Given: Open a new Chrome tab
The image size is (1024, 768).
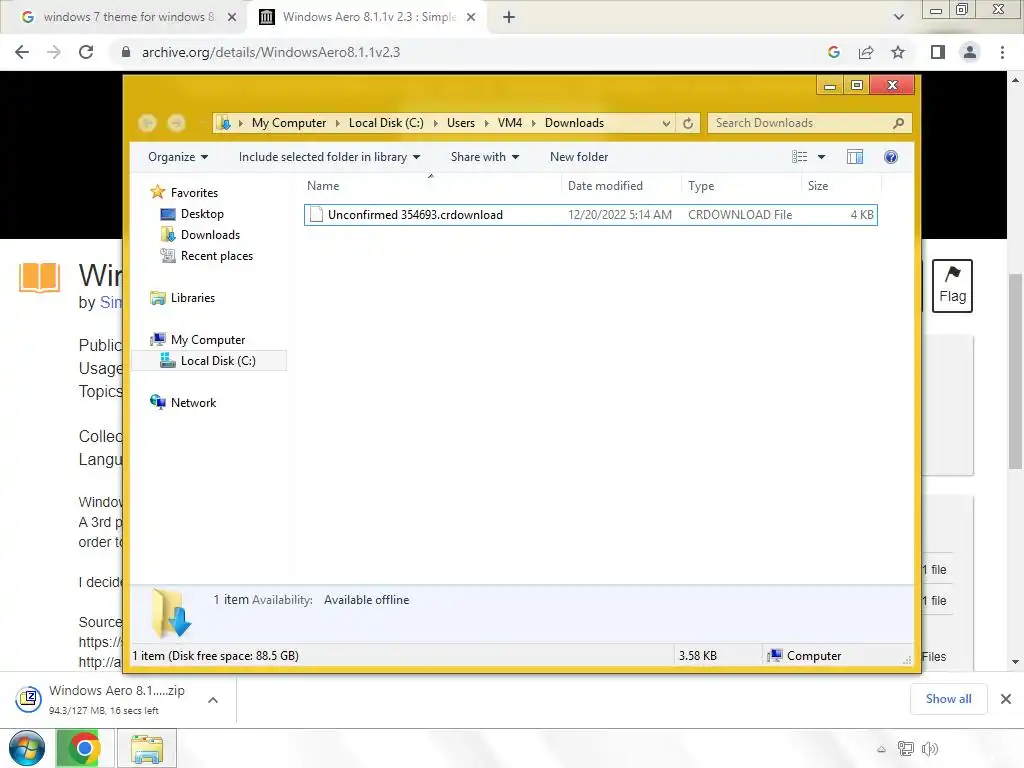Looking at the screenshot, I should [x=509, y=18].
